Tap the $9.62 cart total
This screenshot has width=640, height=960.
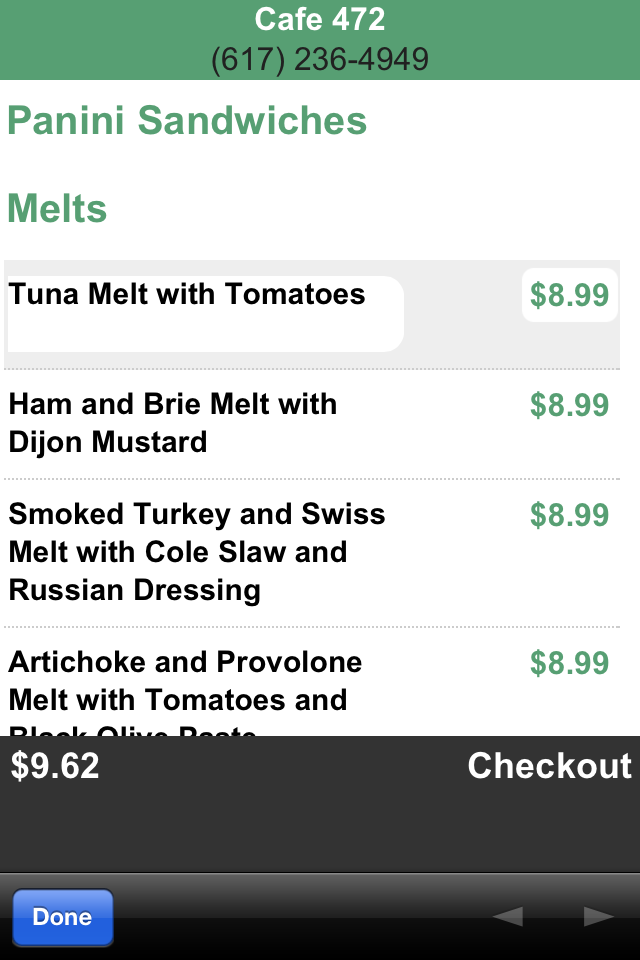55,765
